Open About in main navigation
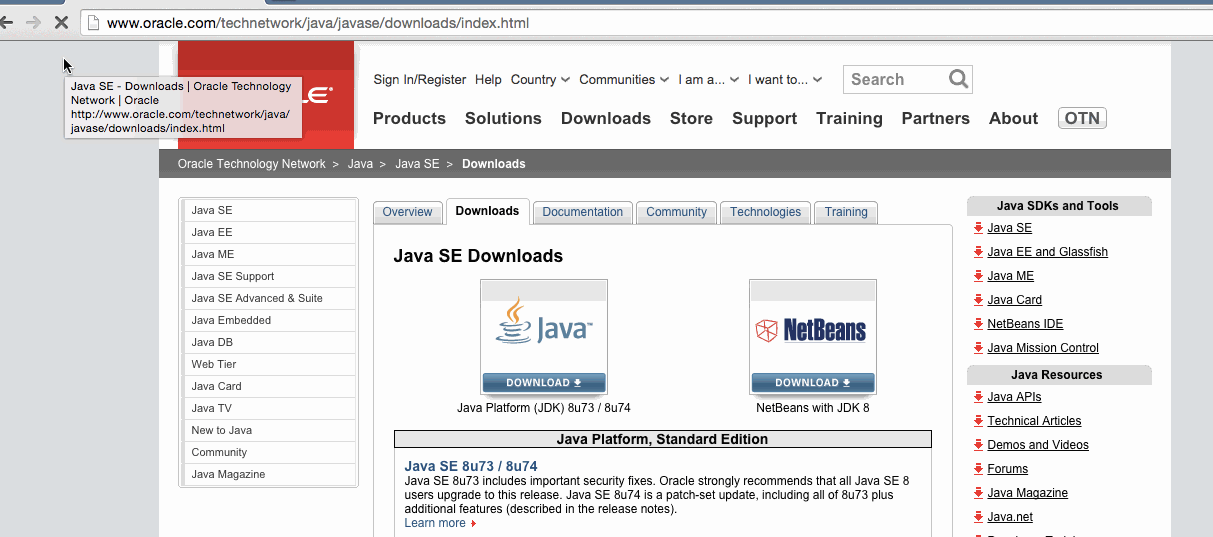Screen dimensions: 1213x537 pyautogui.click(x=1013, y=118)
